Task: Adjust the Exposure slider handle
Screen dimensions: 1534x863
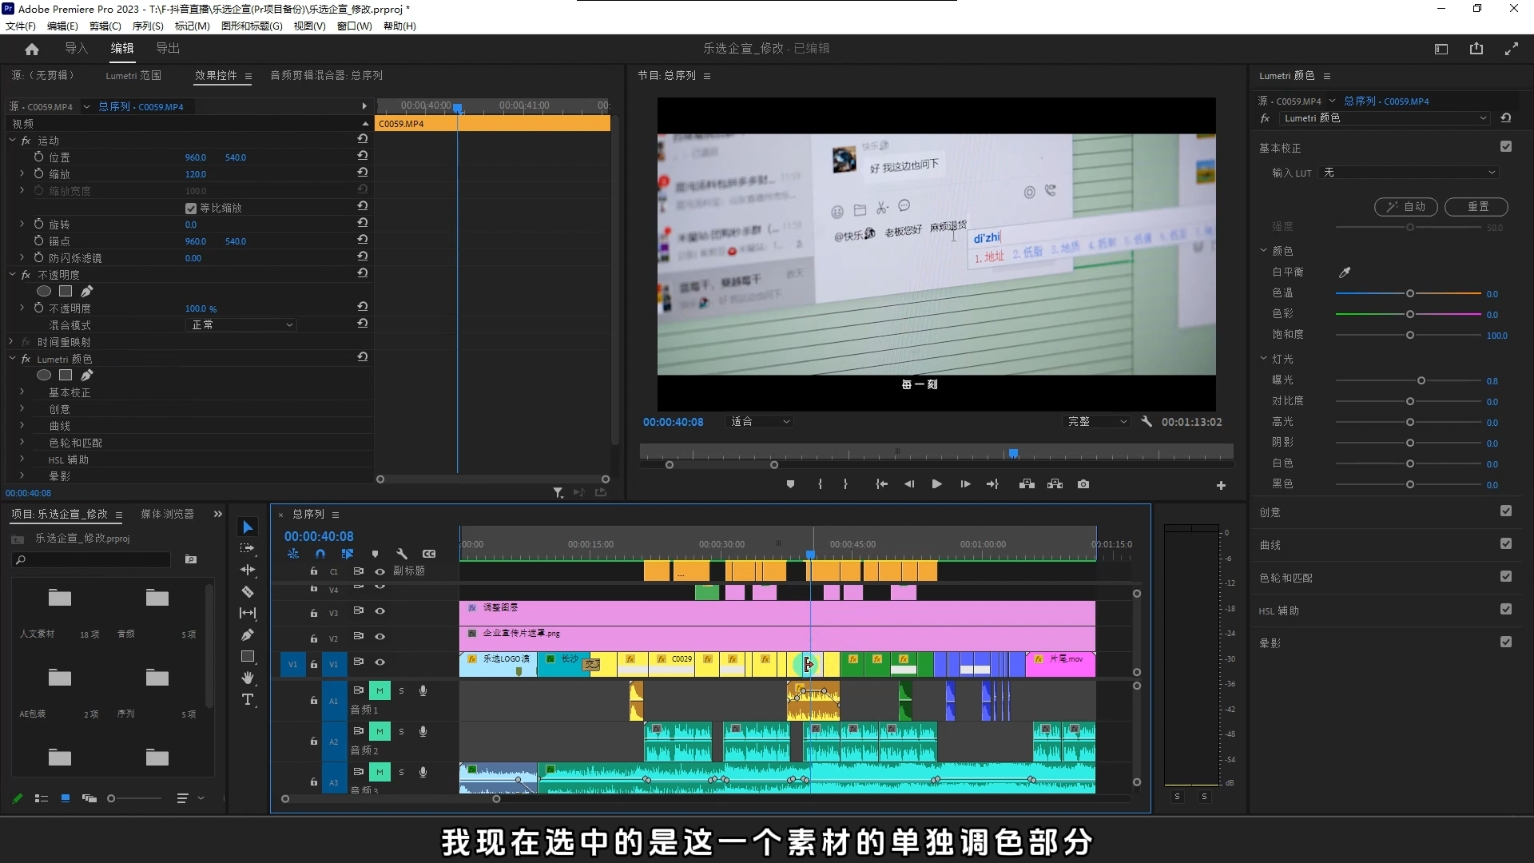Action: 1421,381
